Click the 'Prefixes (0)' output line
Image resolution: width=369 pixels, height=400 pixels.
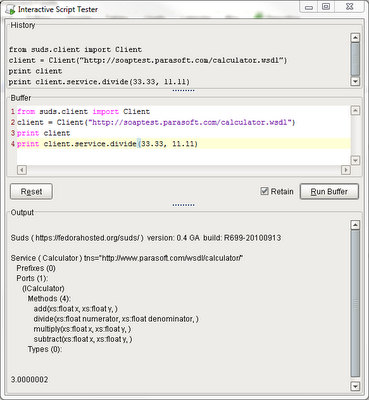click(36, 268)
